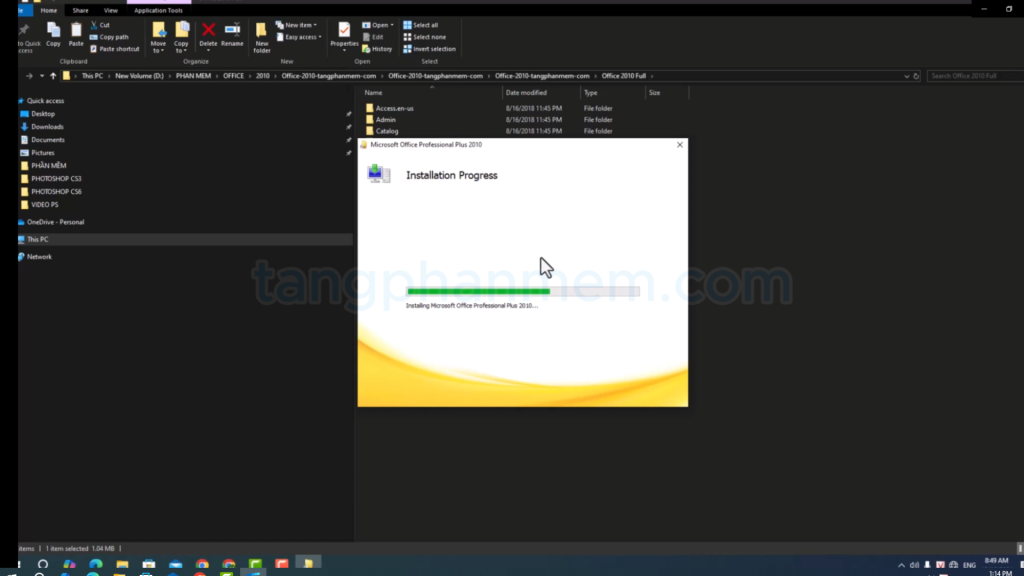Select the Catalog folder
1024x576 pixels.
click(x=387, y=131)
